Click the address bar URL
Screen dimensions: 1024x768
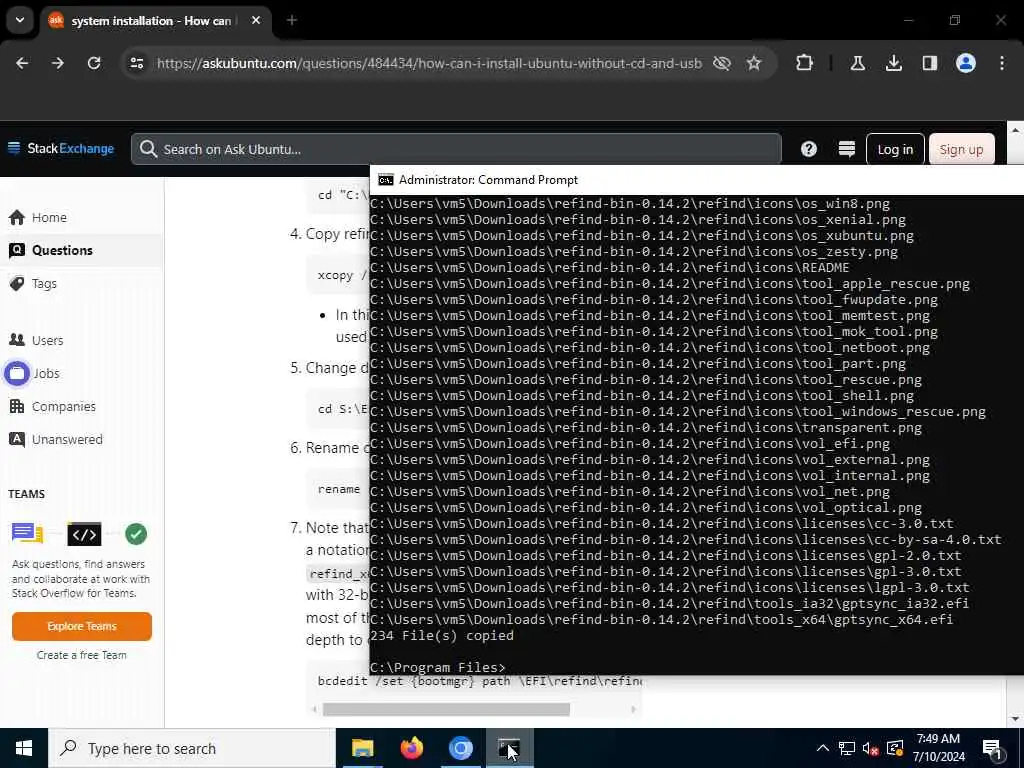pos(429,63)
